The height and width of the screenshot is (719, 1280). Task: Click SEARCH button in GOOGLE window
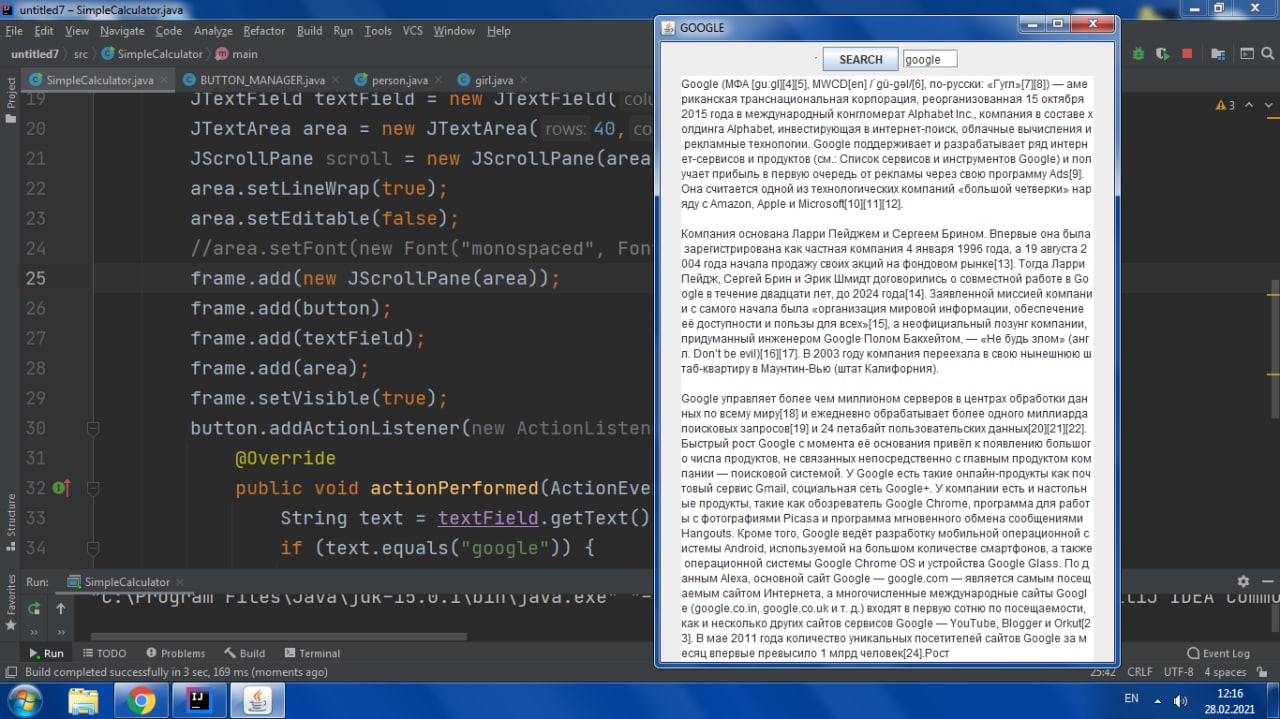pyautogui.click(x=860, y=59)
